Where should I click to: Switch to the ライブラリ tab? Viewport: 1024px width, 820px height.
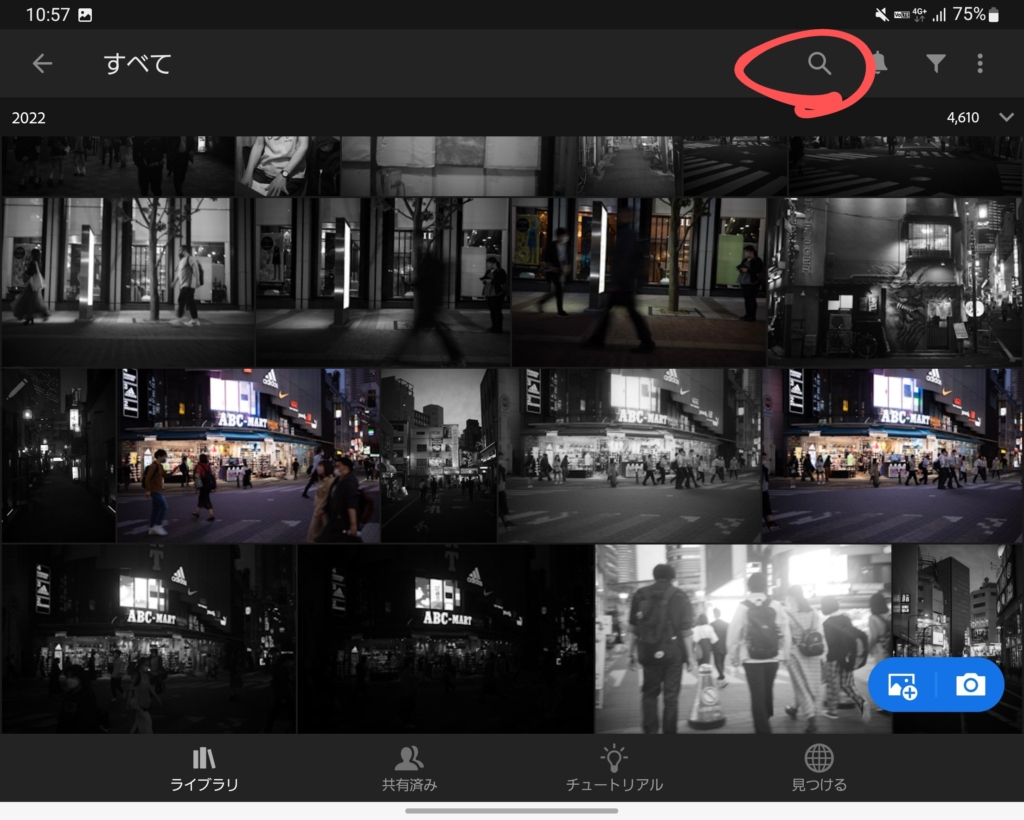pos(204,769)
